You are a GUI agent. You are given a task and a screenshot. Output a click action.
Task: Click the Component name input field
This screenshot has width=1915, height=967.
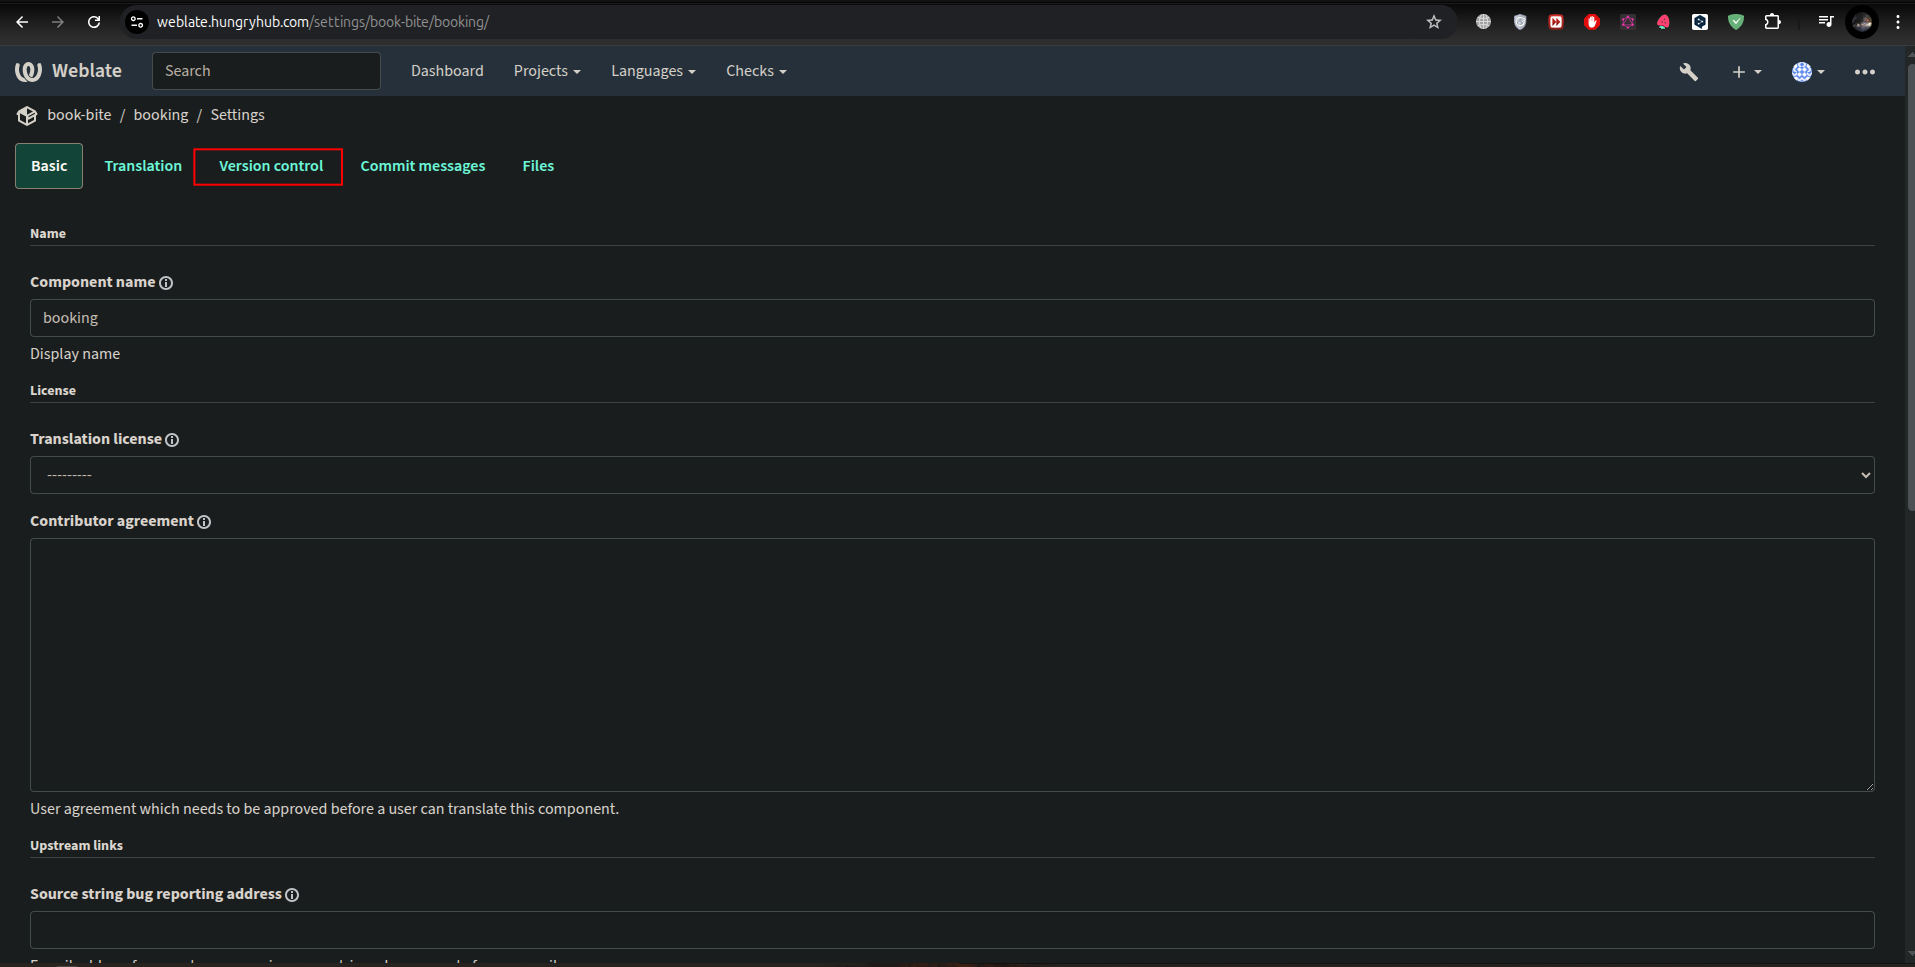[x=951, y=318]
